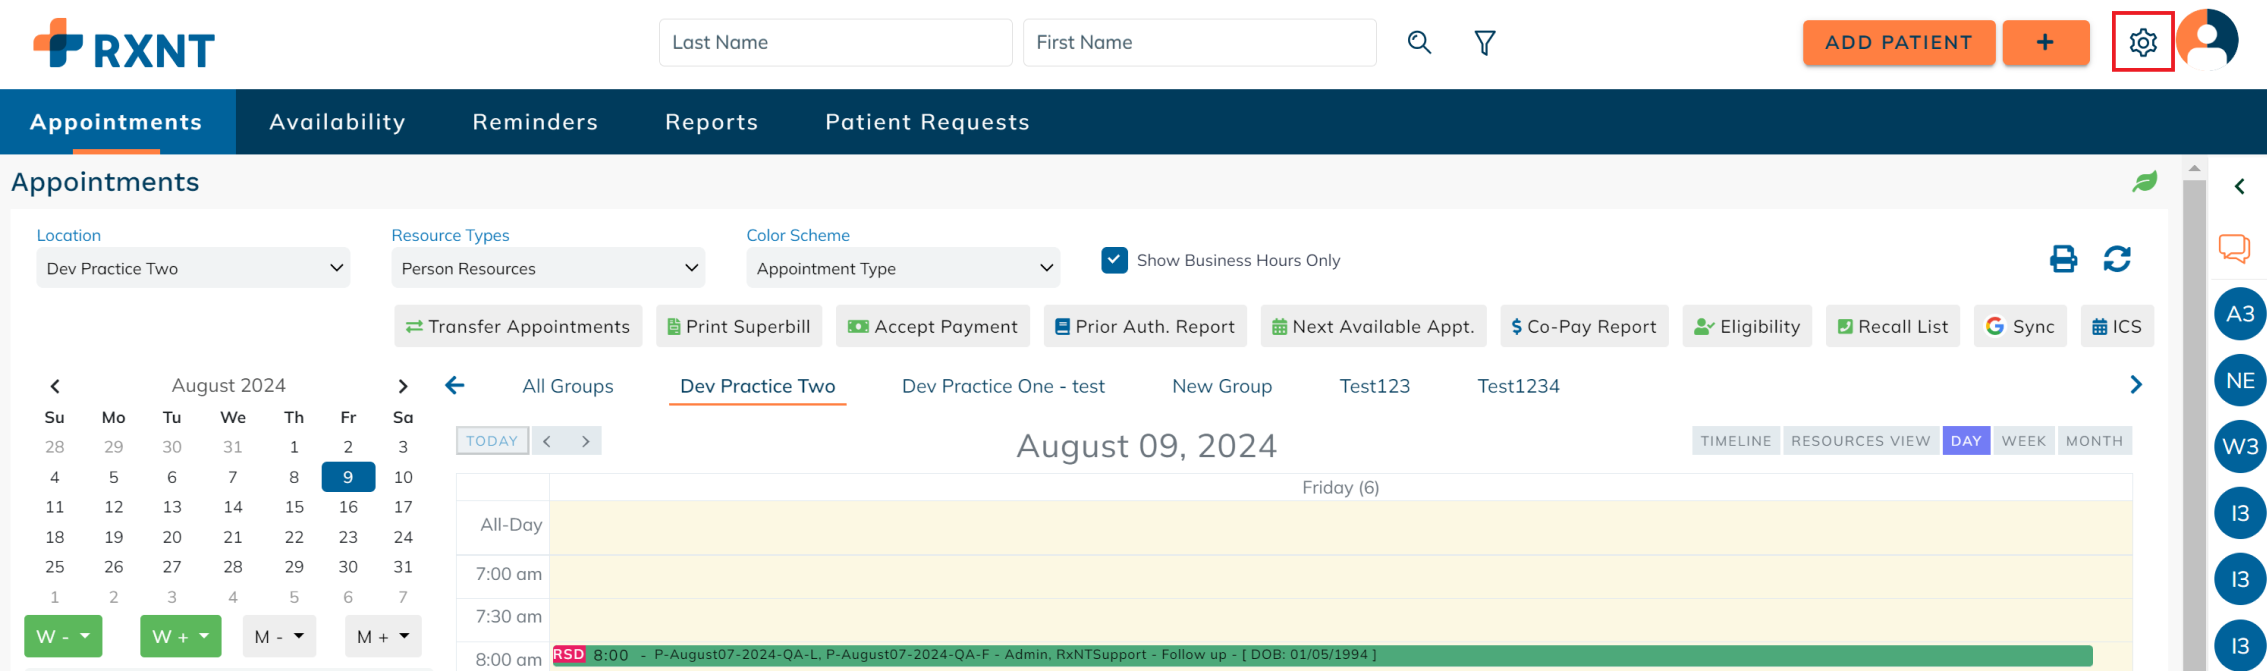Open the patient filter funnel icon
2267x671 pixels.
[1485, 42]
